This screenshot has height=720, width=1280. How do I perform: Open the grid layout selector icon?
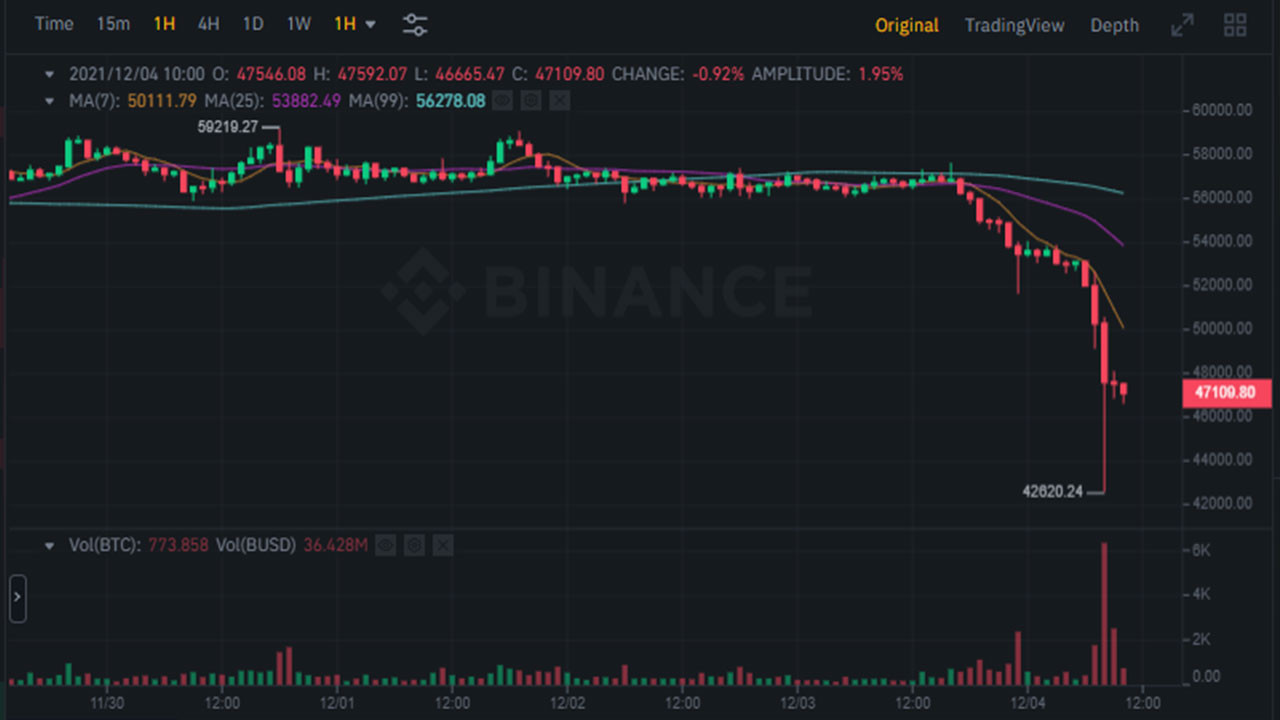coord(1235,24)
